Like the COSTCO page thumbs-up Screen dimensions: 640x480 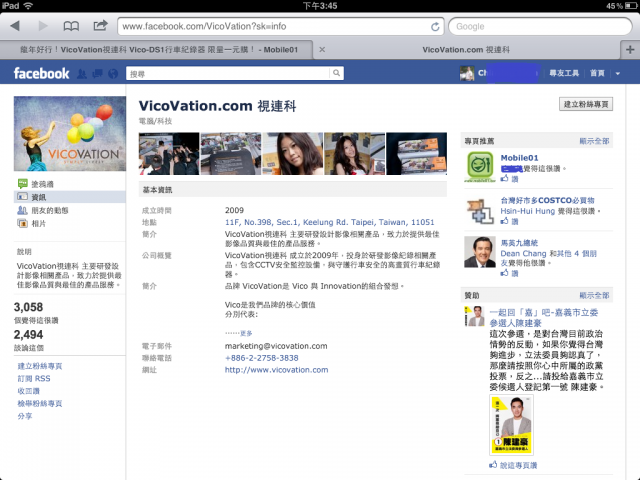(x=509, y=221)
